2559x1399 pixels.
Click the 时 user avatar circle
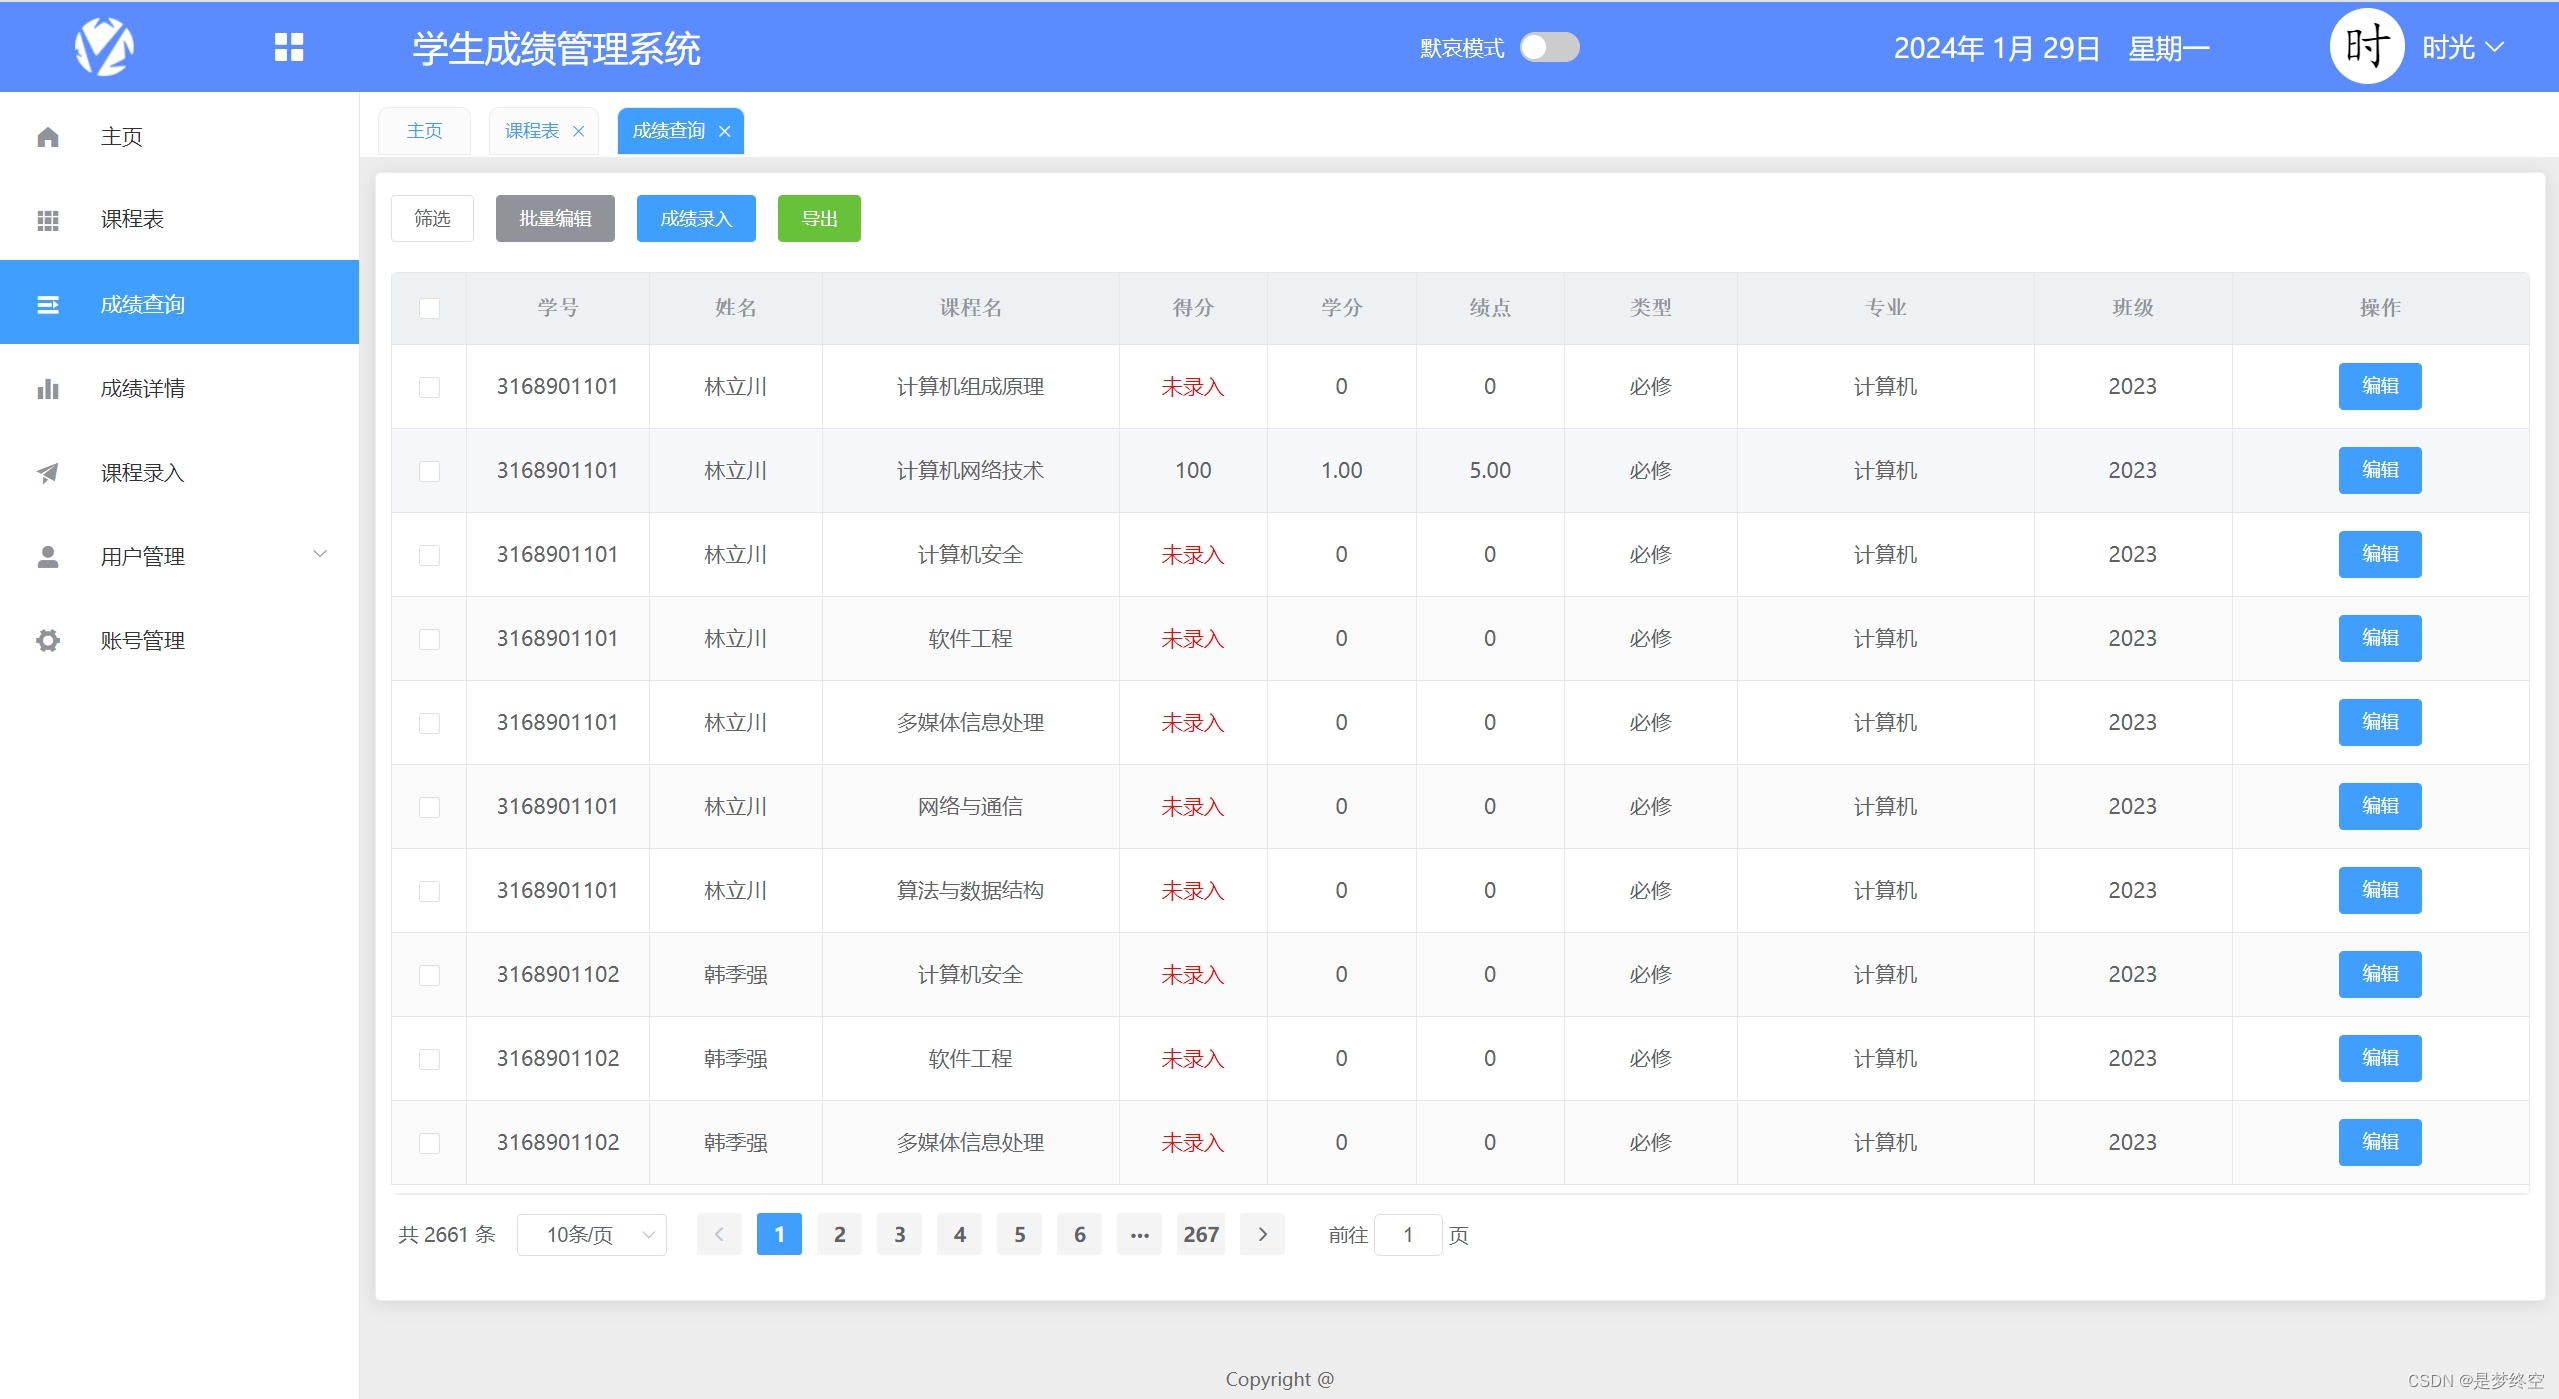(2366, 47)
